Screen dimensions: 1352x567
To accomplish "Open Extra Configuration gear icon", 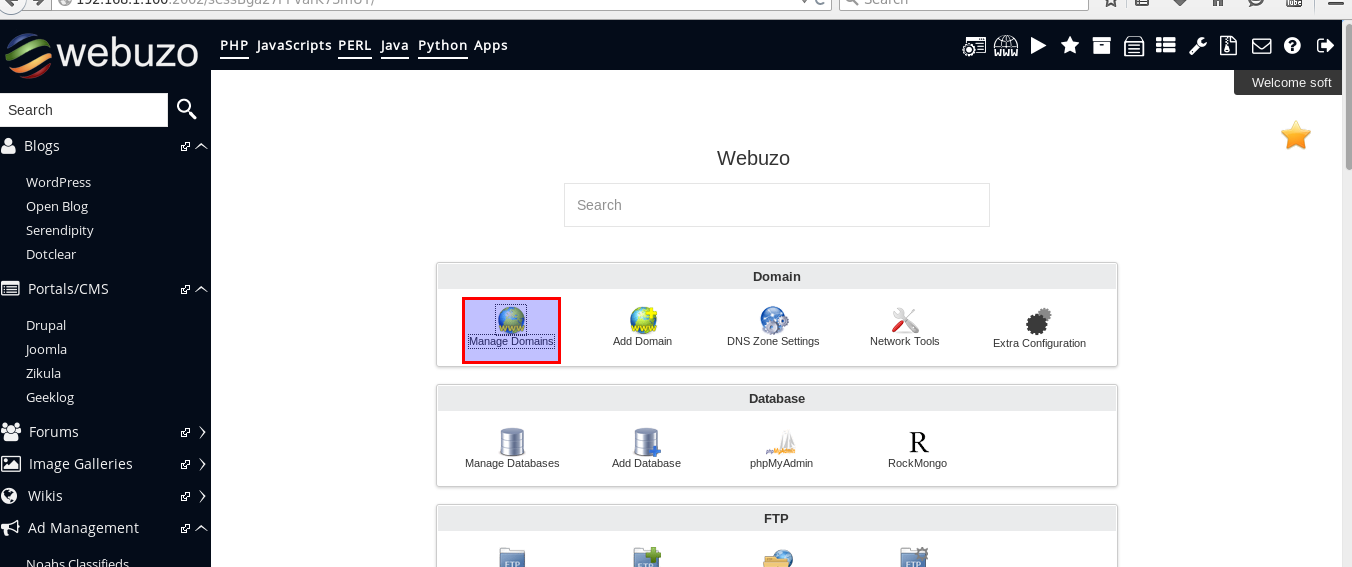I will click(1039, 327).
